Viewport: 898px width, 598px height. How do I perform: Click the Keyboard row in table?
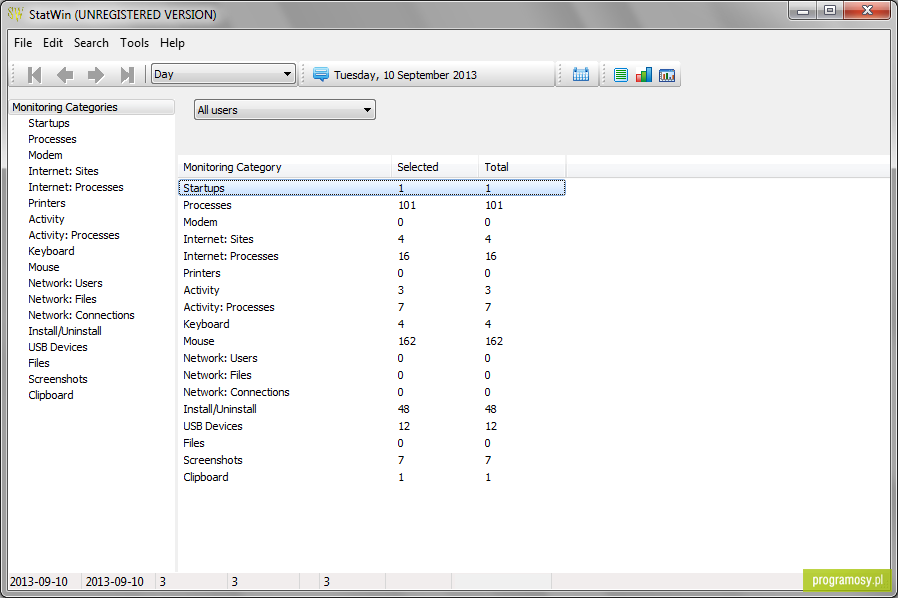coord(372,324)
